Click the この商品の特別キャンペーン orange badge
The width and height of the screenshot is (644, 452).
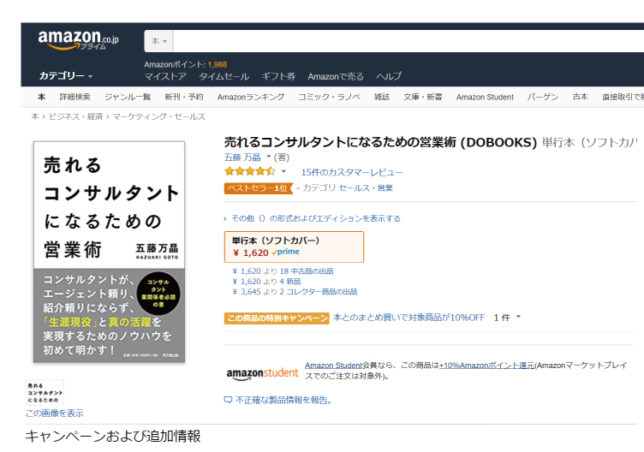point(276,317)
